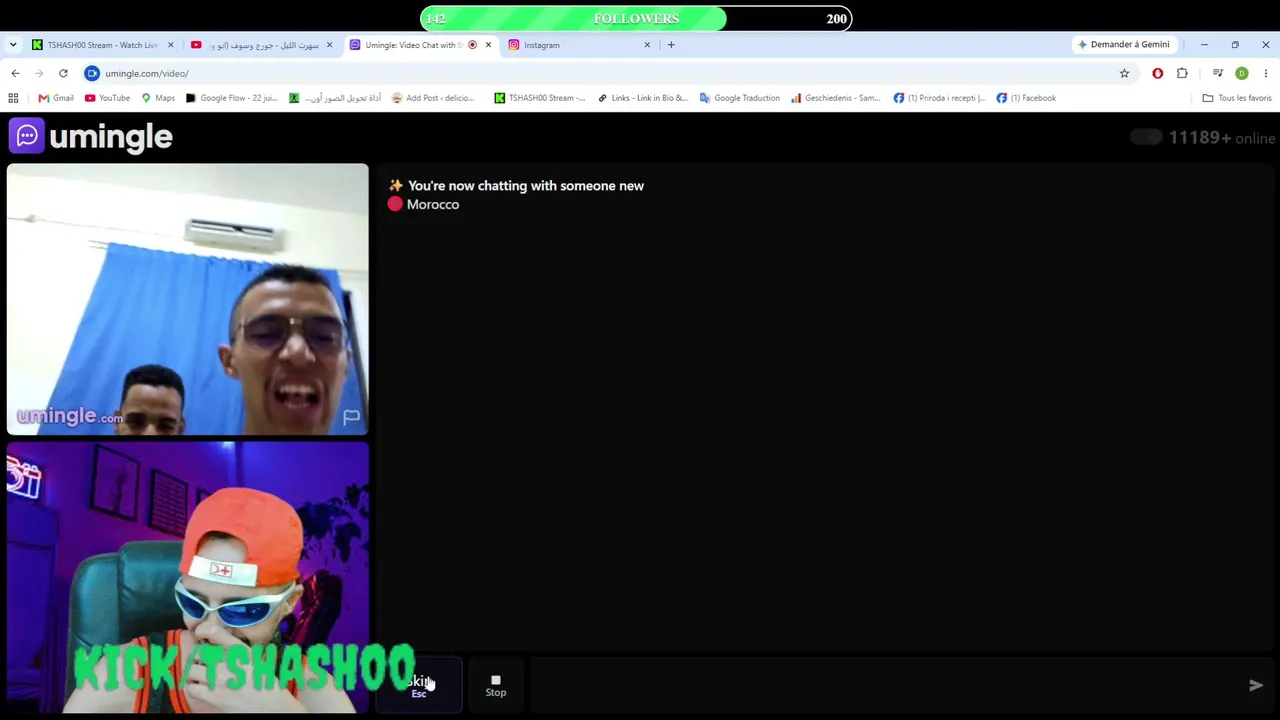Click the Demander à Gemini button

(1123, 45)
